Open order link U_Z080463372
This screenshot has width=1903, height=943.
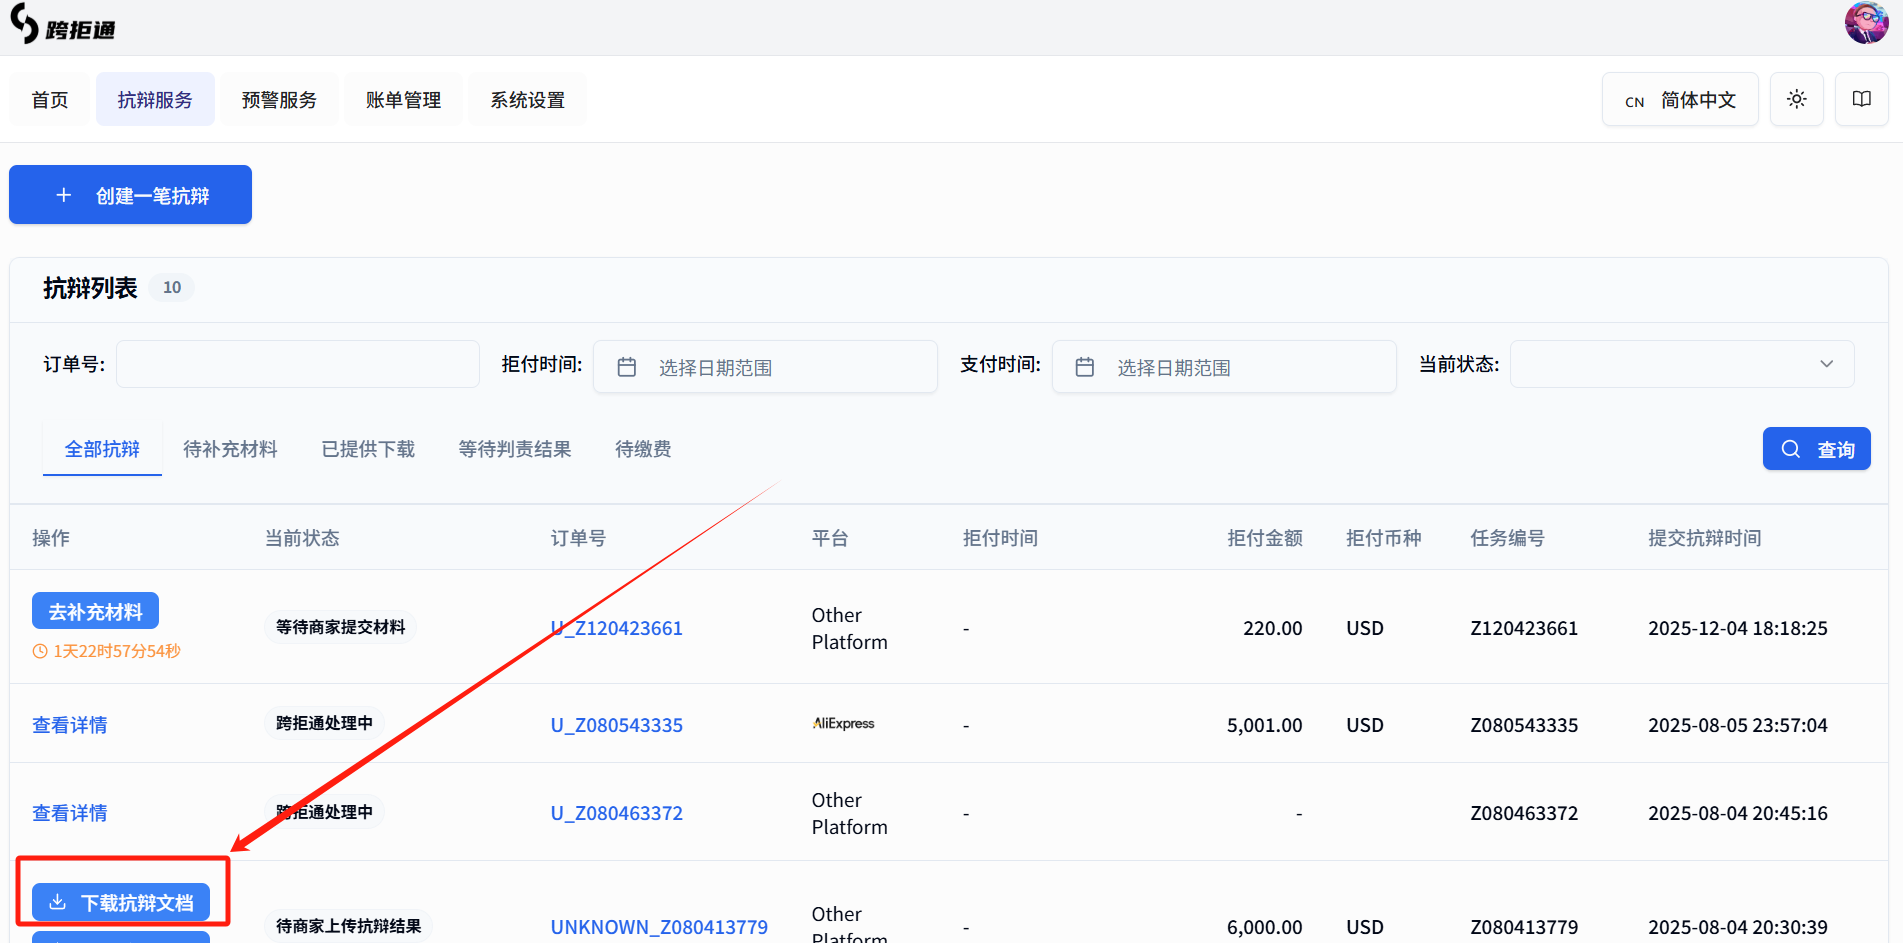click(617, 813)
